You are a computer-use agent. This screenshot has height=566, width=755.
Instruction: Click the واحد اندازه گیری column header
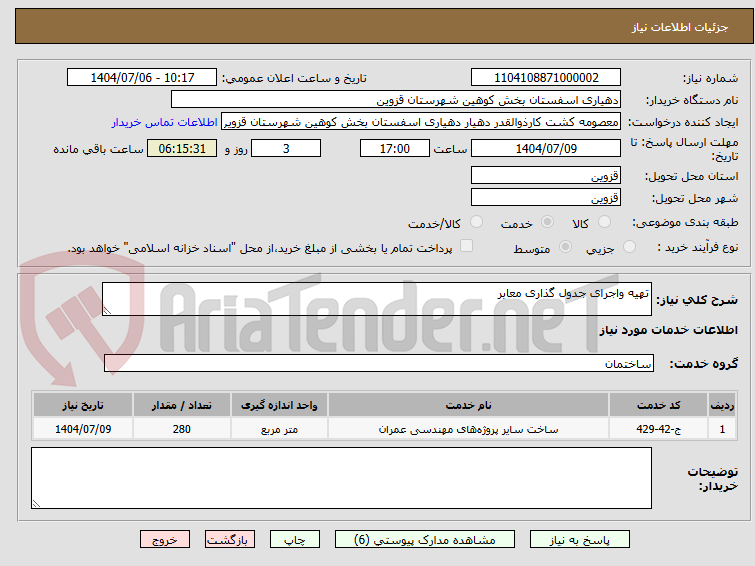pyautogui.click(x=279, y=405)
